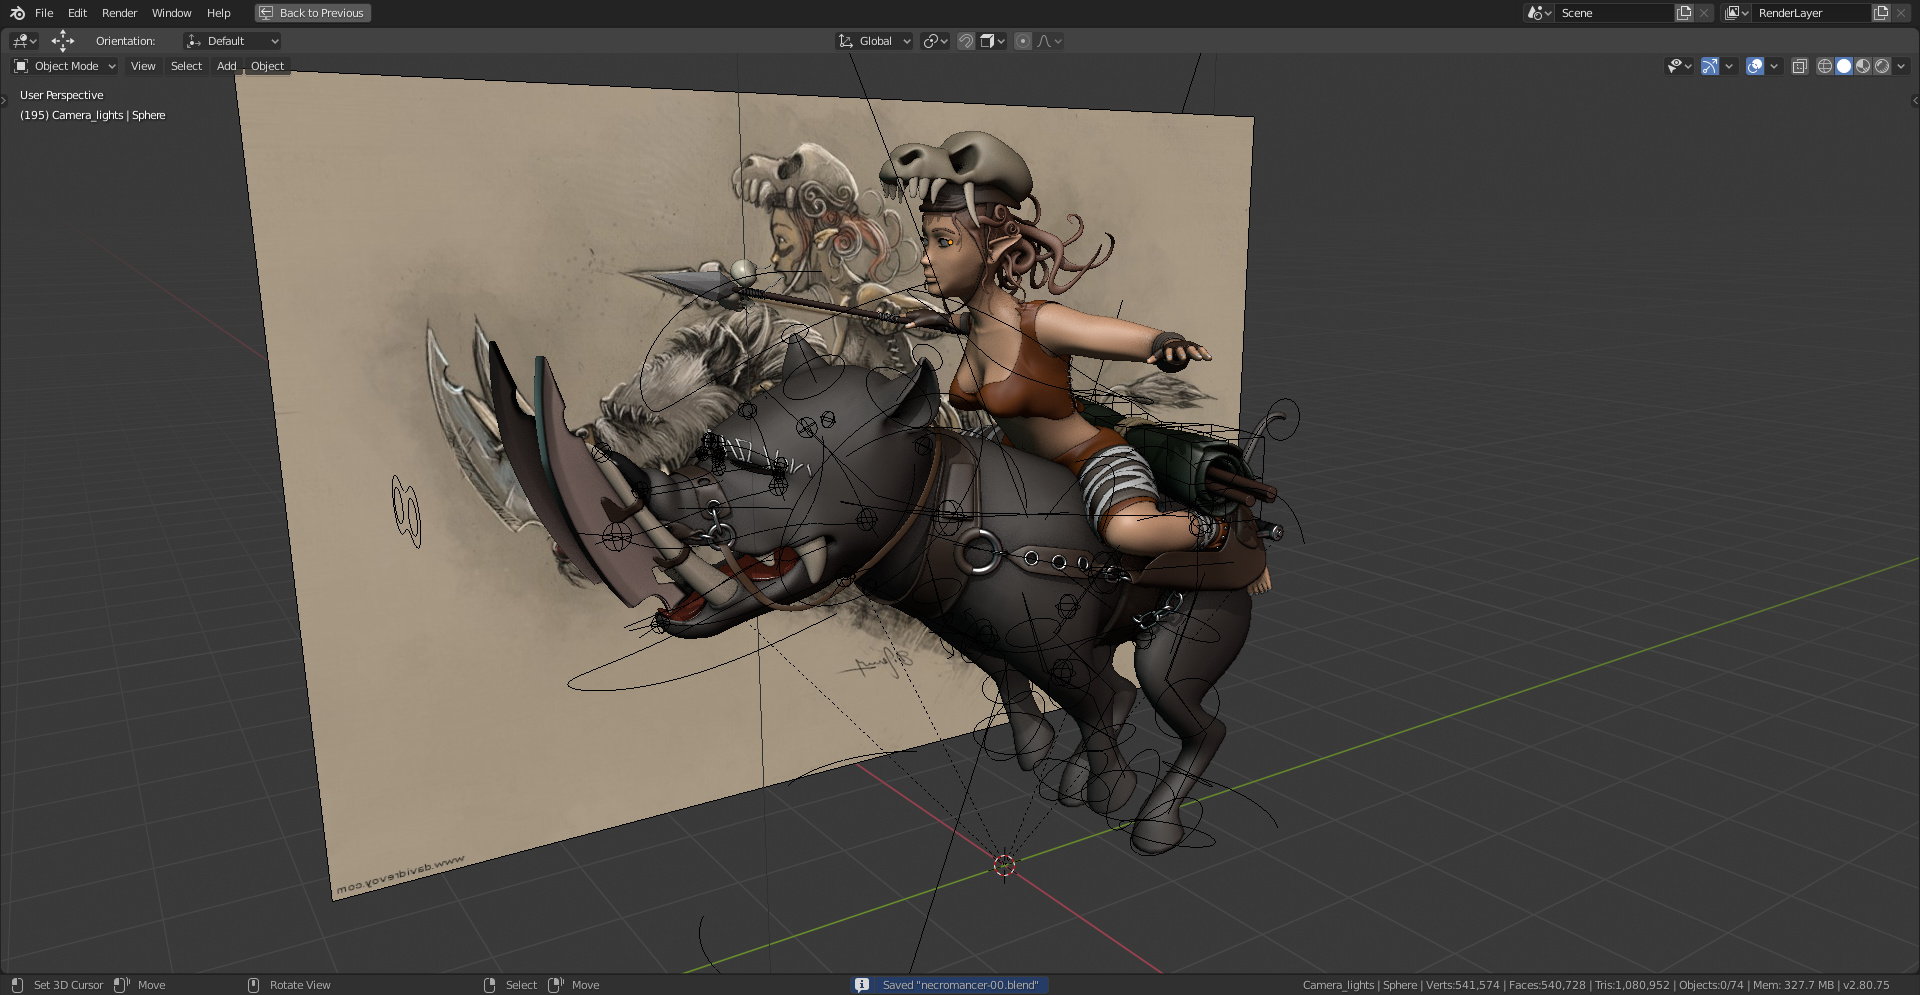Click the Faces:540,728 statistic
The width and height of the screenshot is (1920, 995).
point(1547,985)
